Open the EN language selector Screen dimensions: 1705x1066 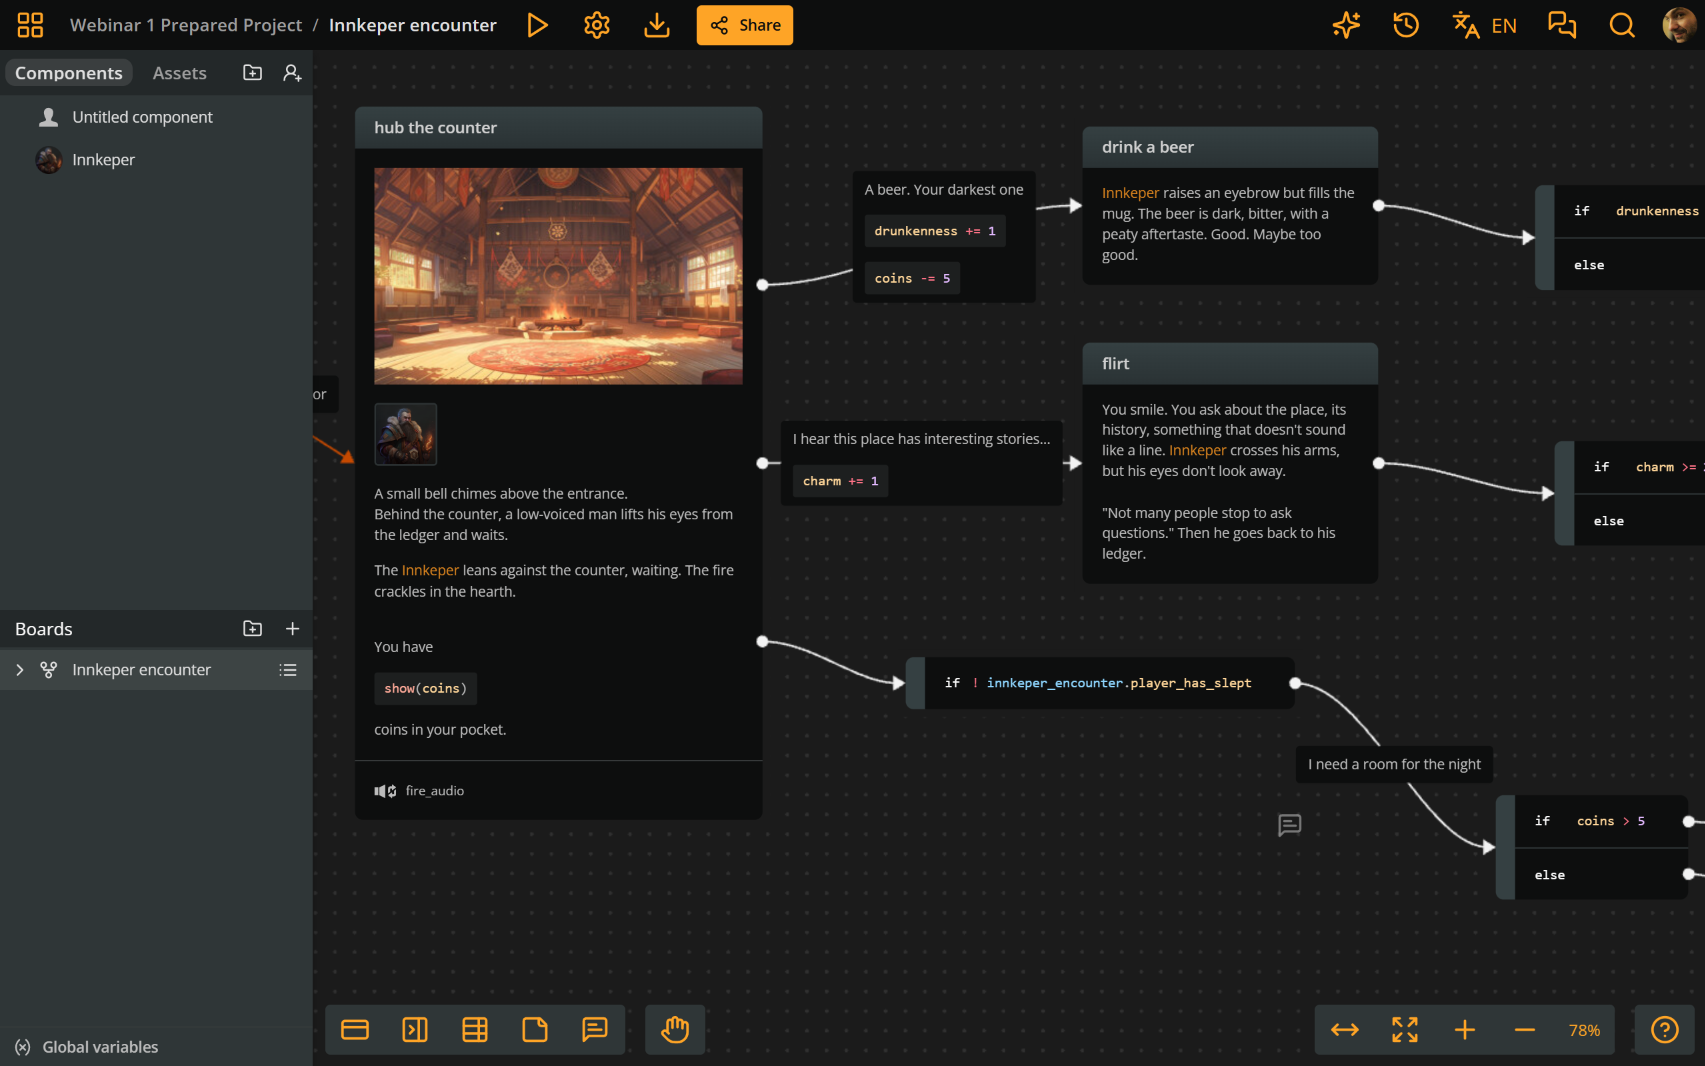1485,25
